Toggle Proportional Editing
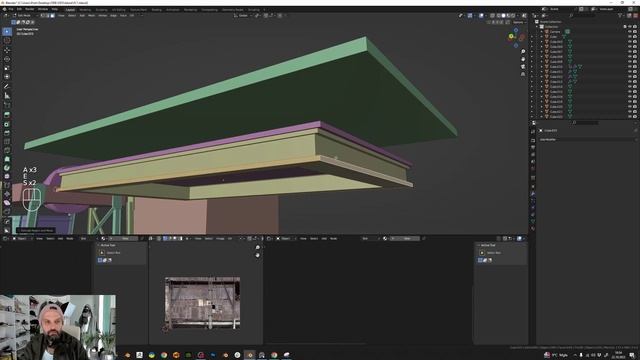This screenshot has width=640, height=360. click(x=280, y=16)
